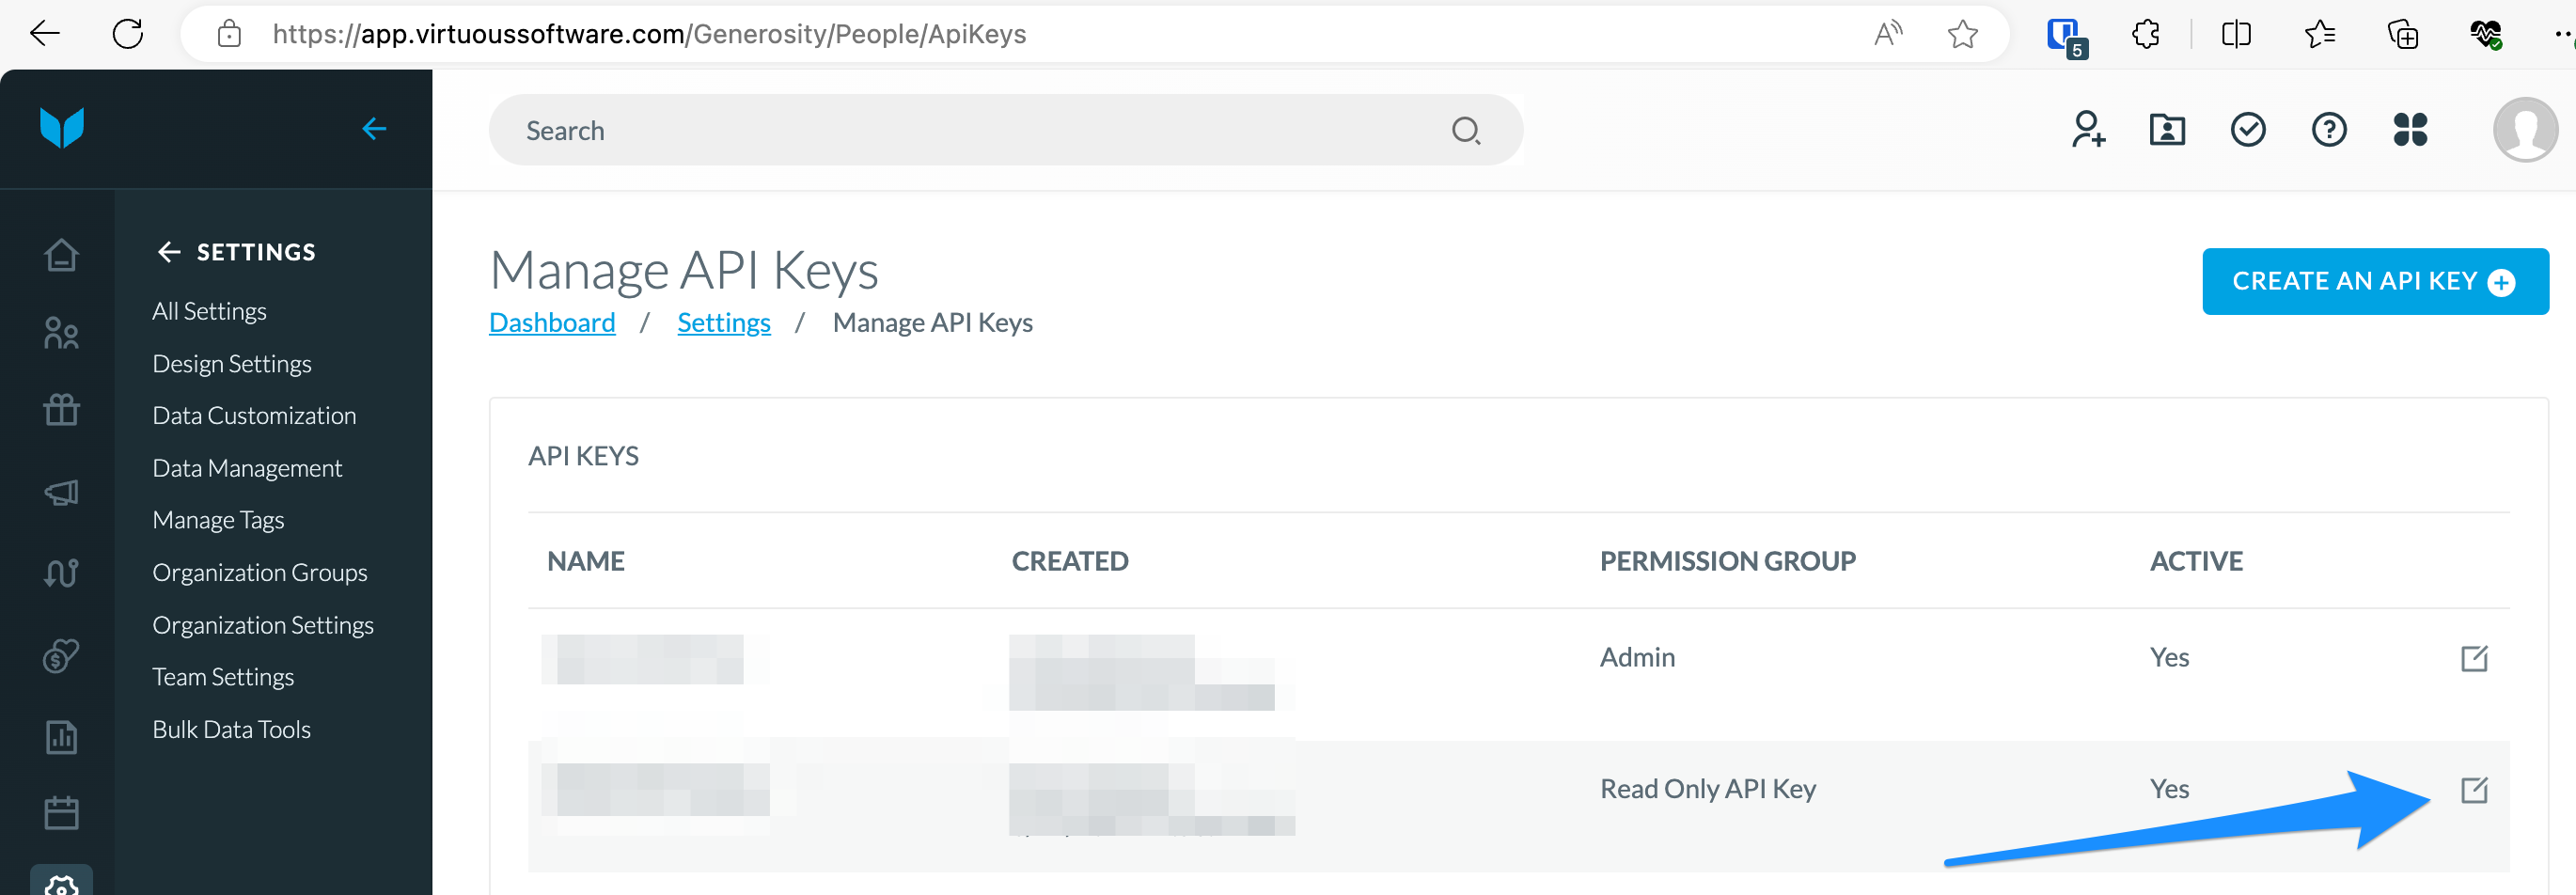Click the Virtuous logo in the sidebar

62,128
